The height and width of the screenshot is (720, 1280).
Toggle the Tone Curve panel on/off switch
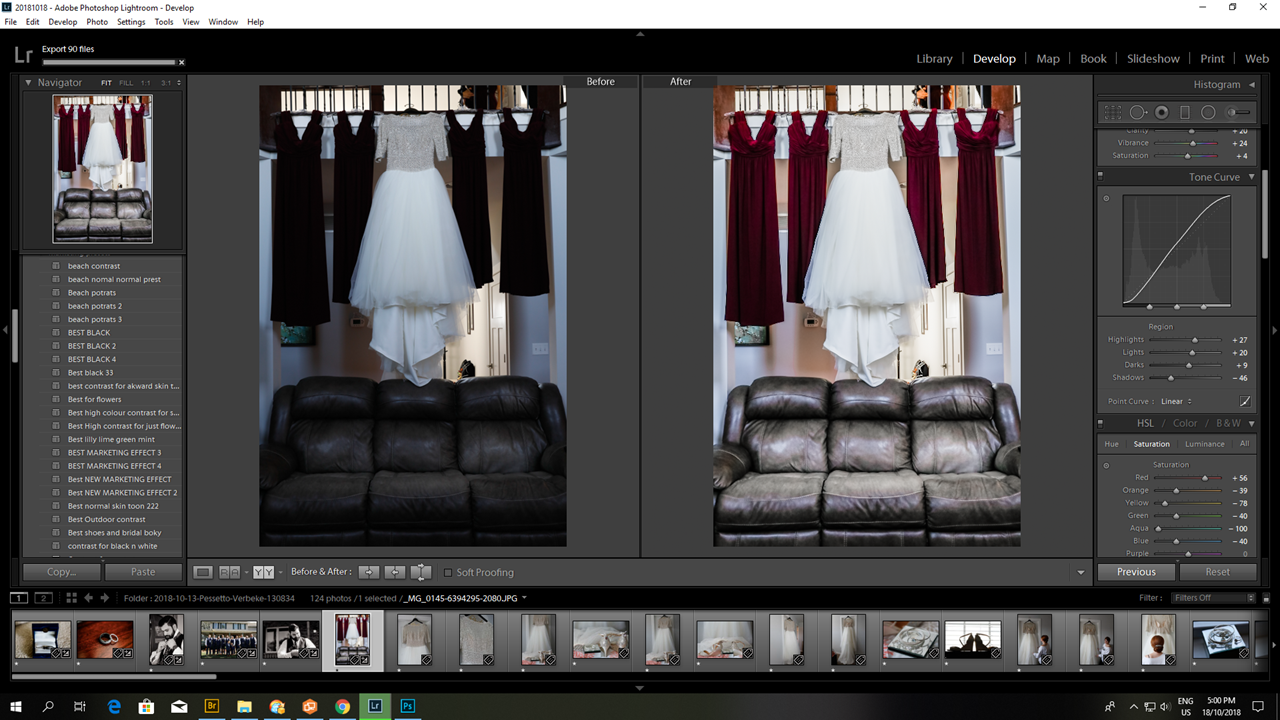click(1100, 176)
